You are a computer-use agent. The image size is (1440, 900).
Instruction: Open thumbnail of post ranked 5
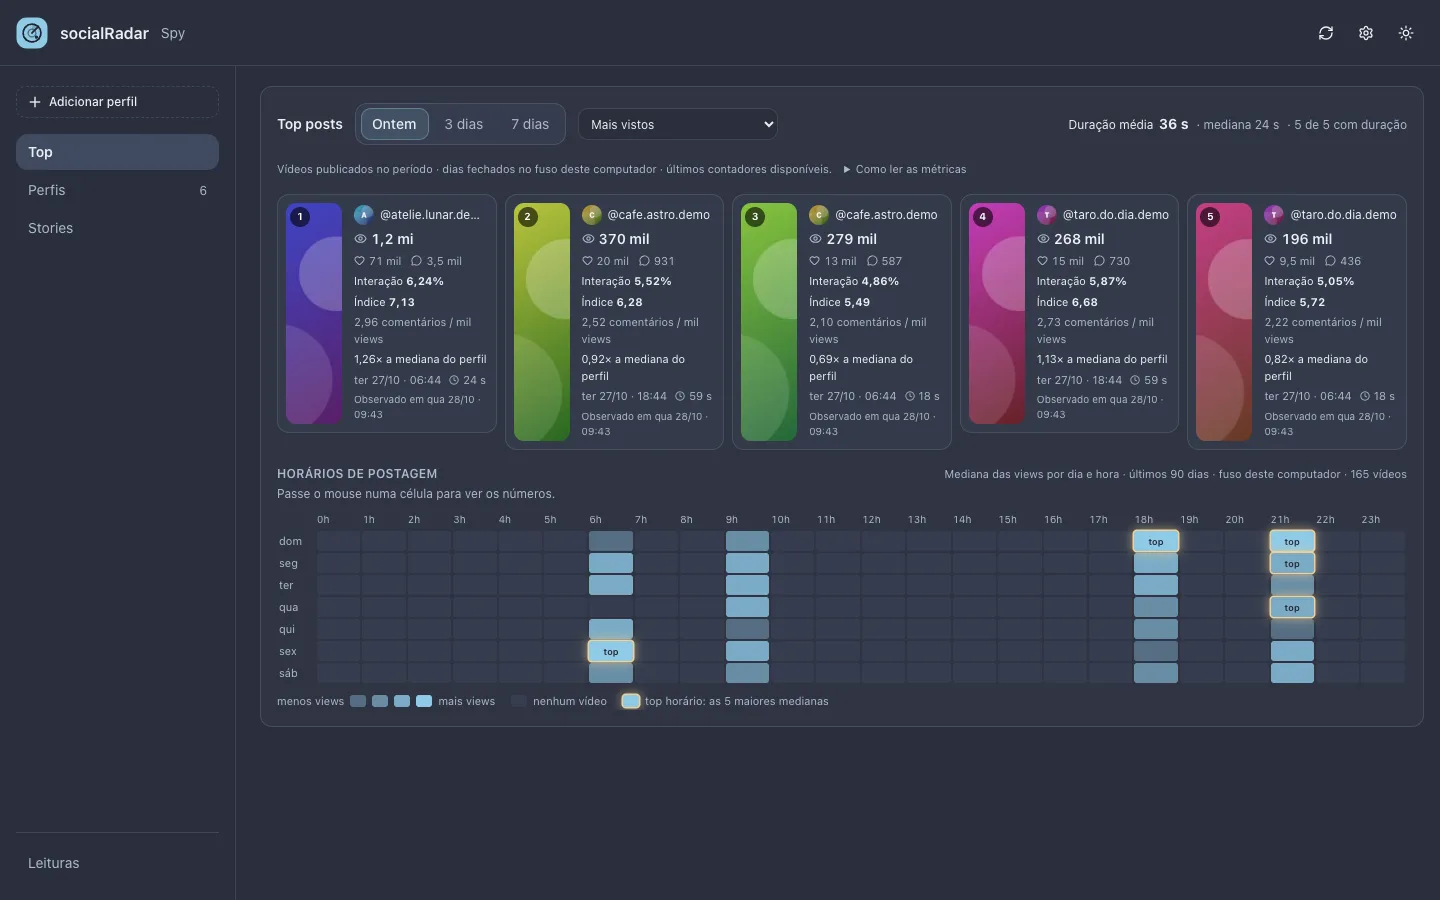tap(1224, 322)
